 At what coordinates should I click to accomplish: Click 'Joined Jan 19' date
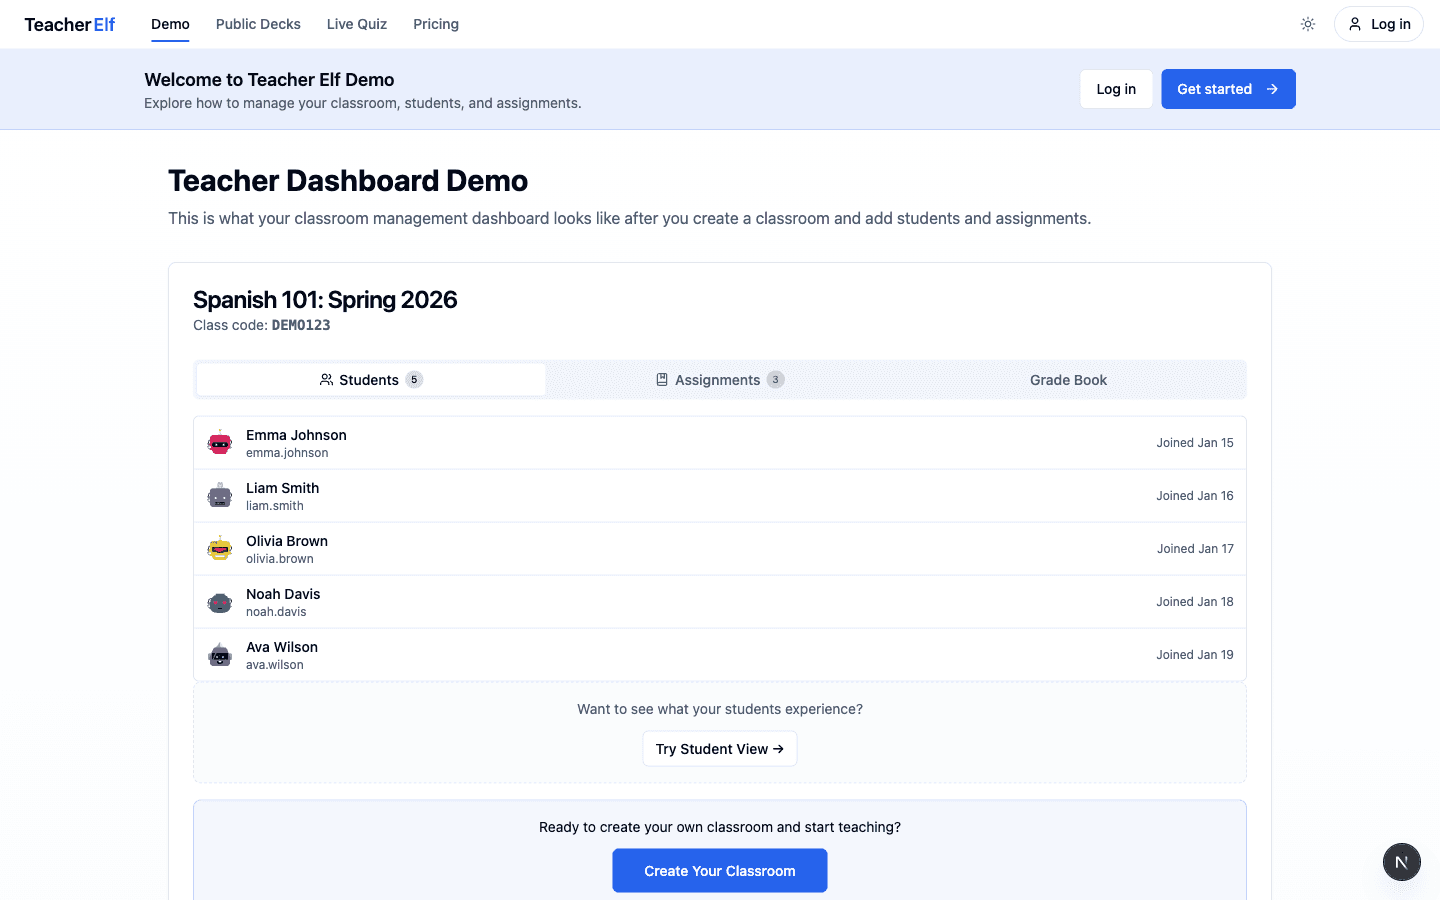click(1195, 655)
